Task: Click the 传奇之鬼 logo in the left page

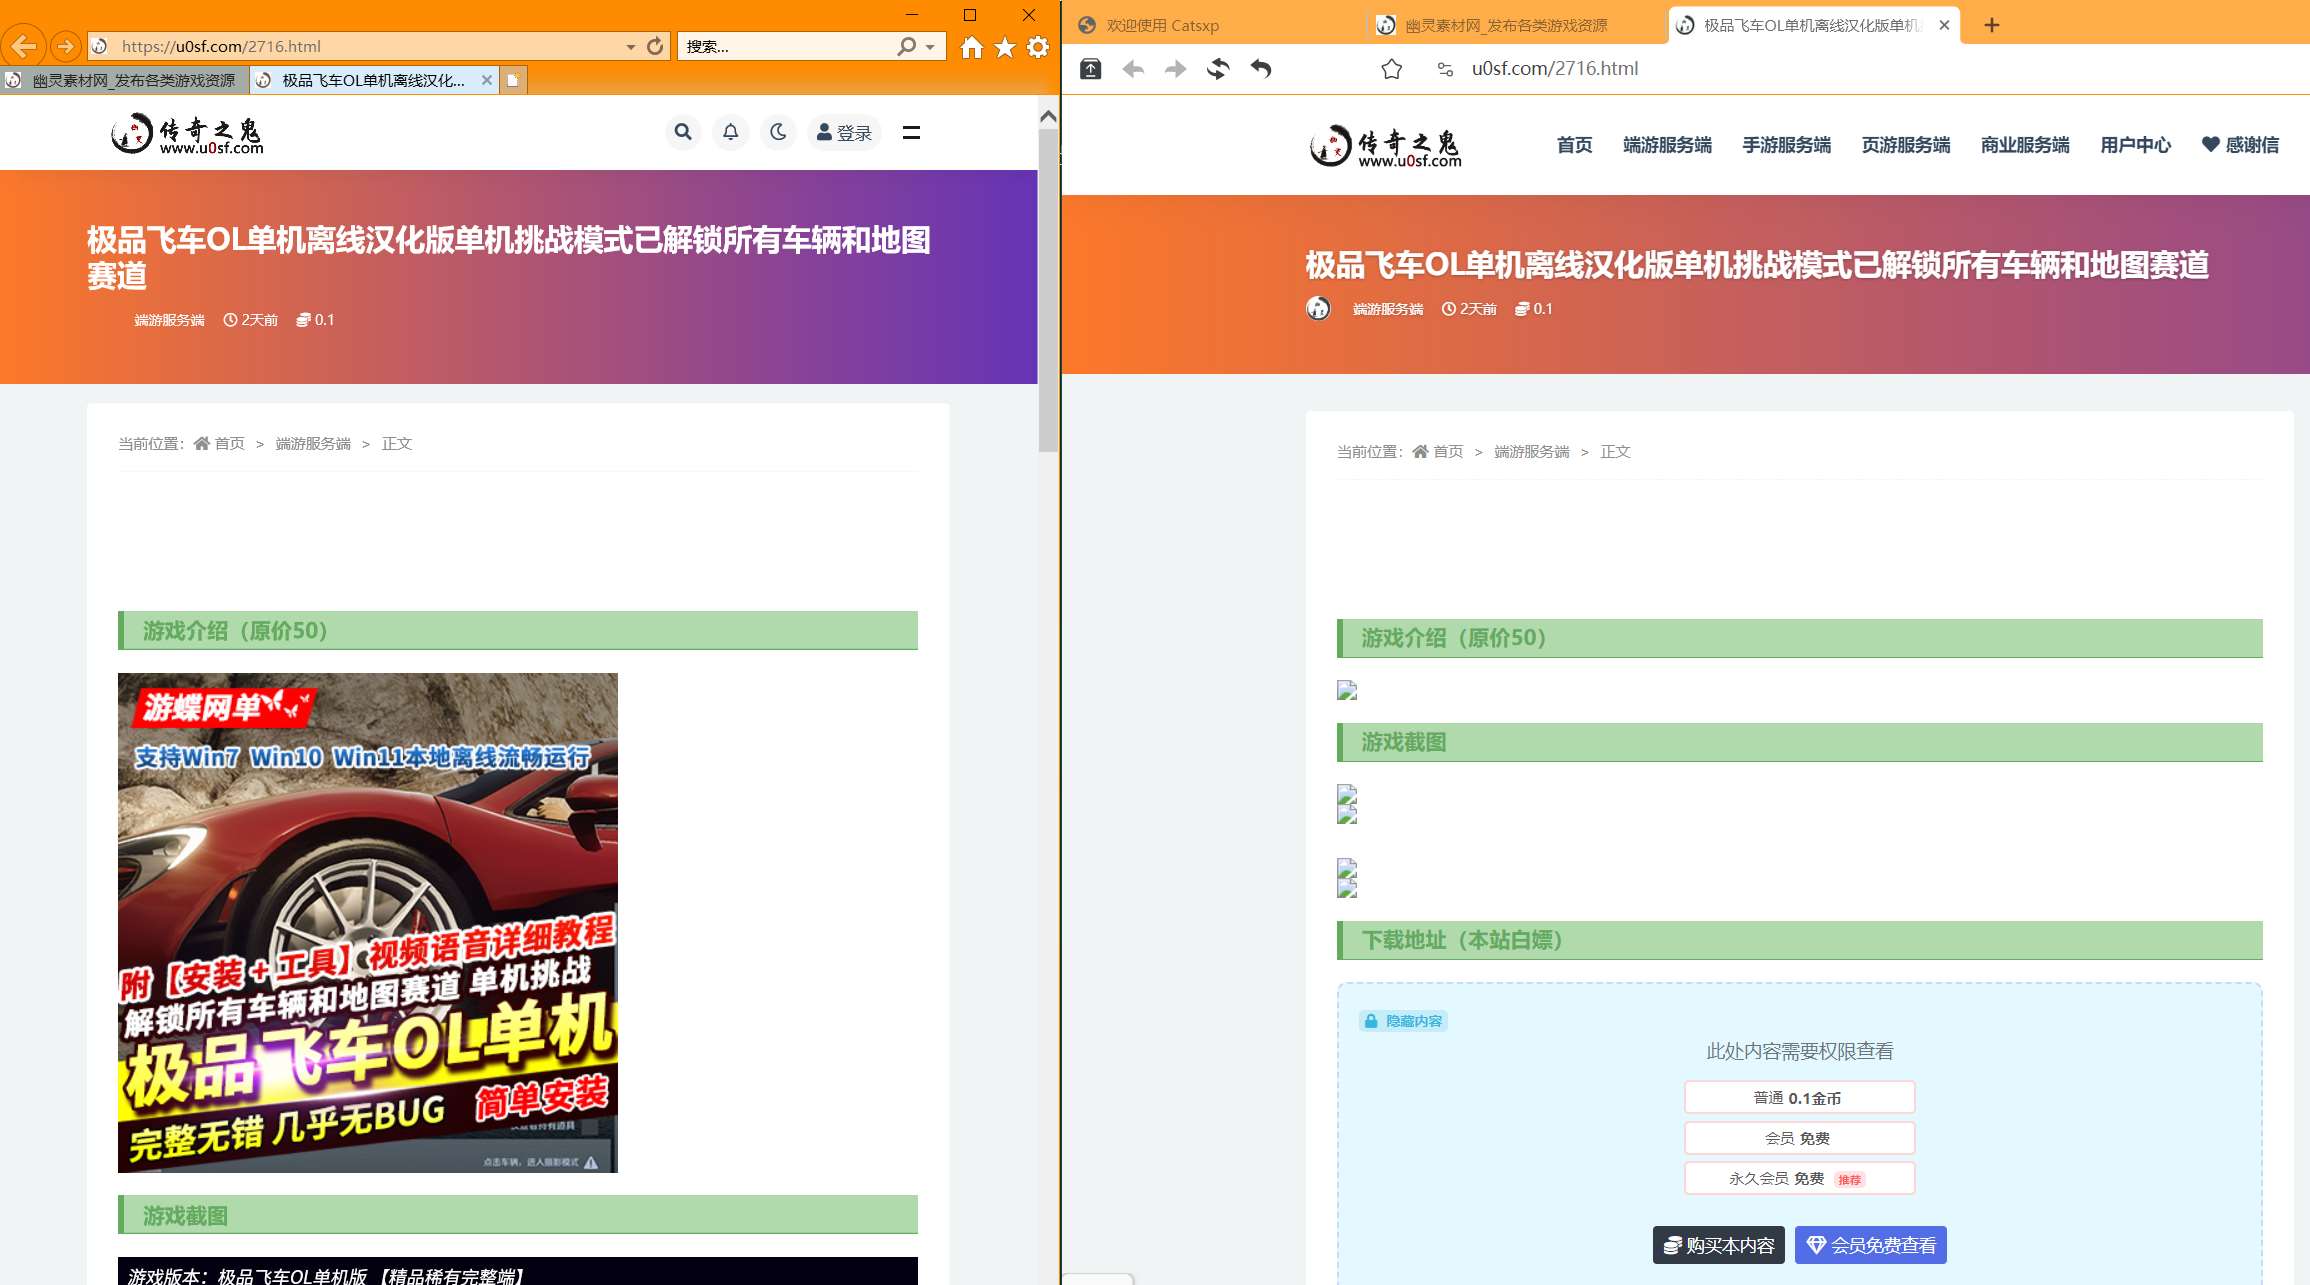Action: pos(187,133)
